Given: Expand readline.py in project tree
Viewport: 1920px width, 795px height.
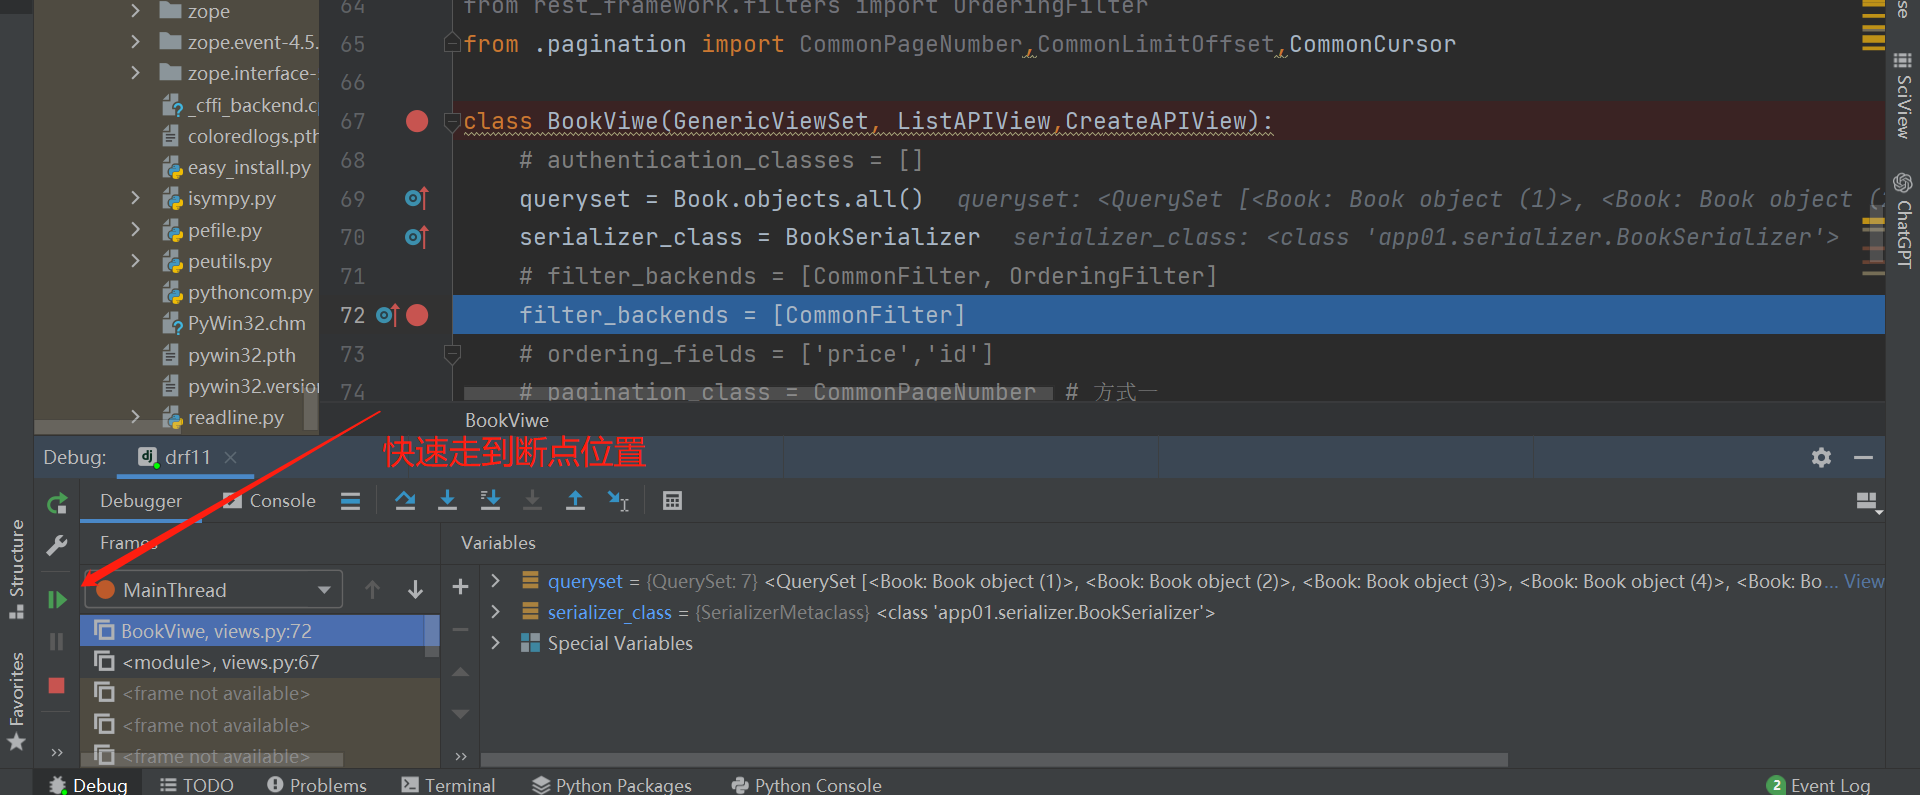Looking at the screenshot, I should pos(135,417).
